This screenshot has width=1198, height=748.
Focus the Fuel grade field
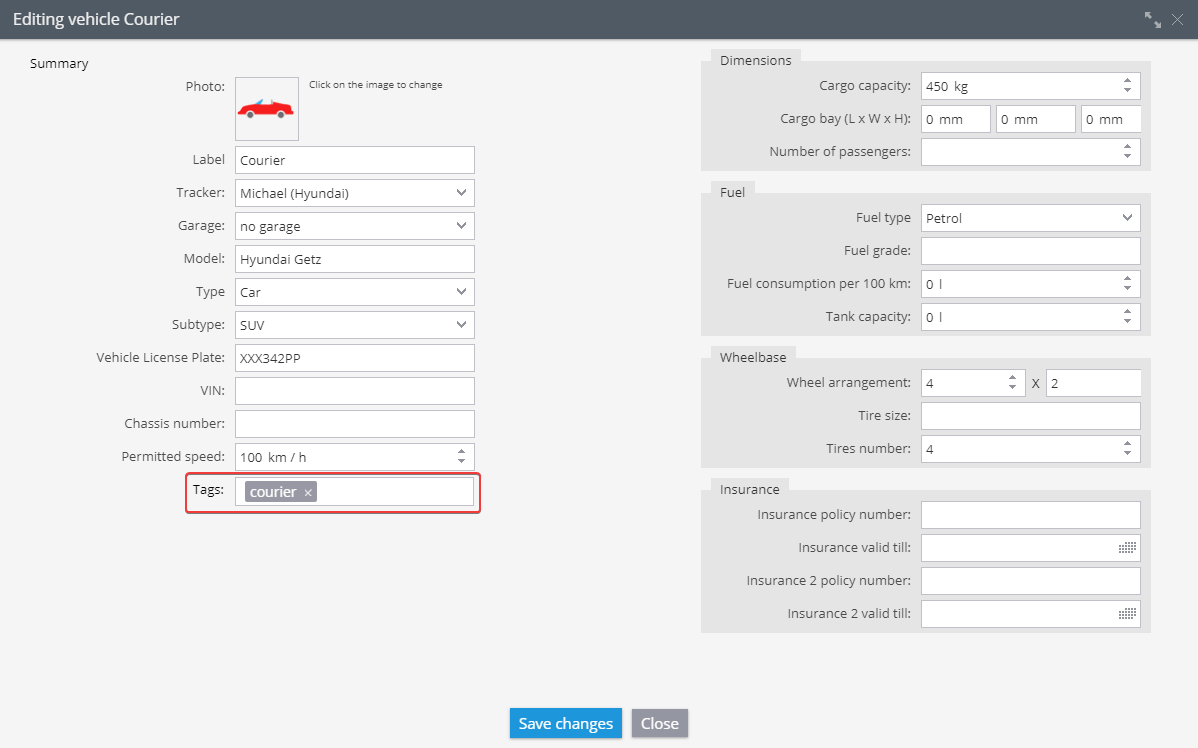[1031, 251]
